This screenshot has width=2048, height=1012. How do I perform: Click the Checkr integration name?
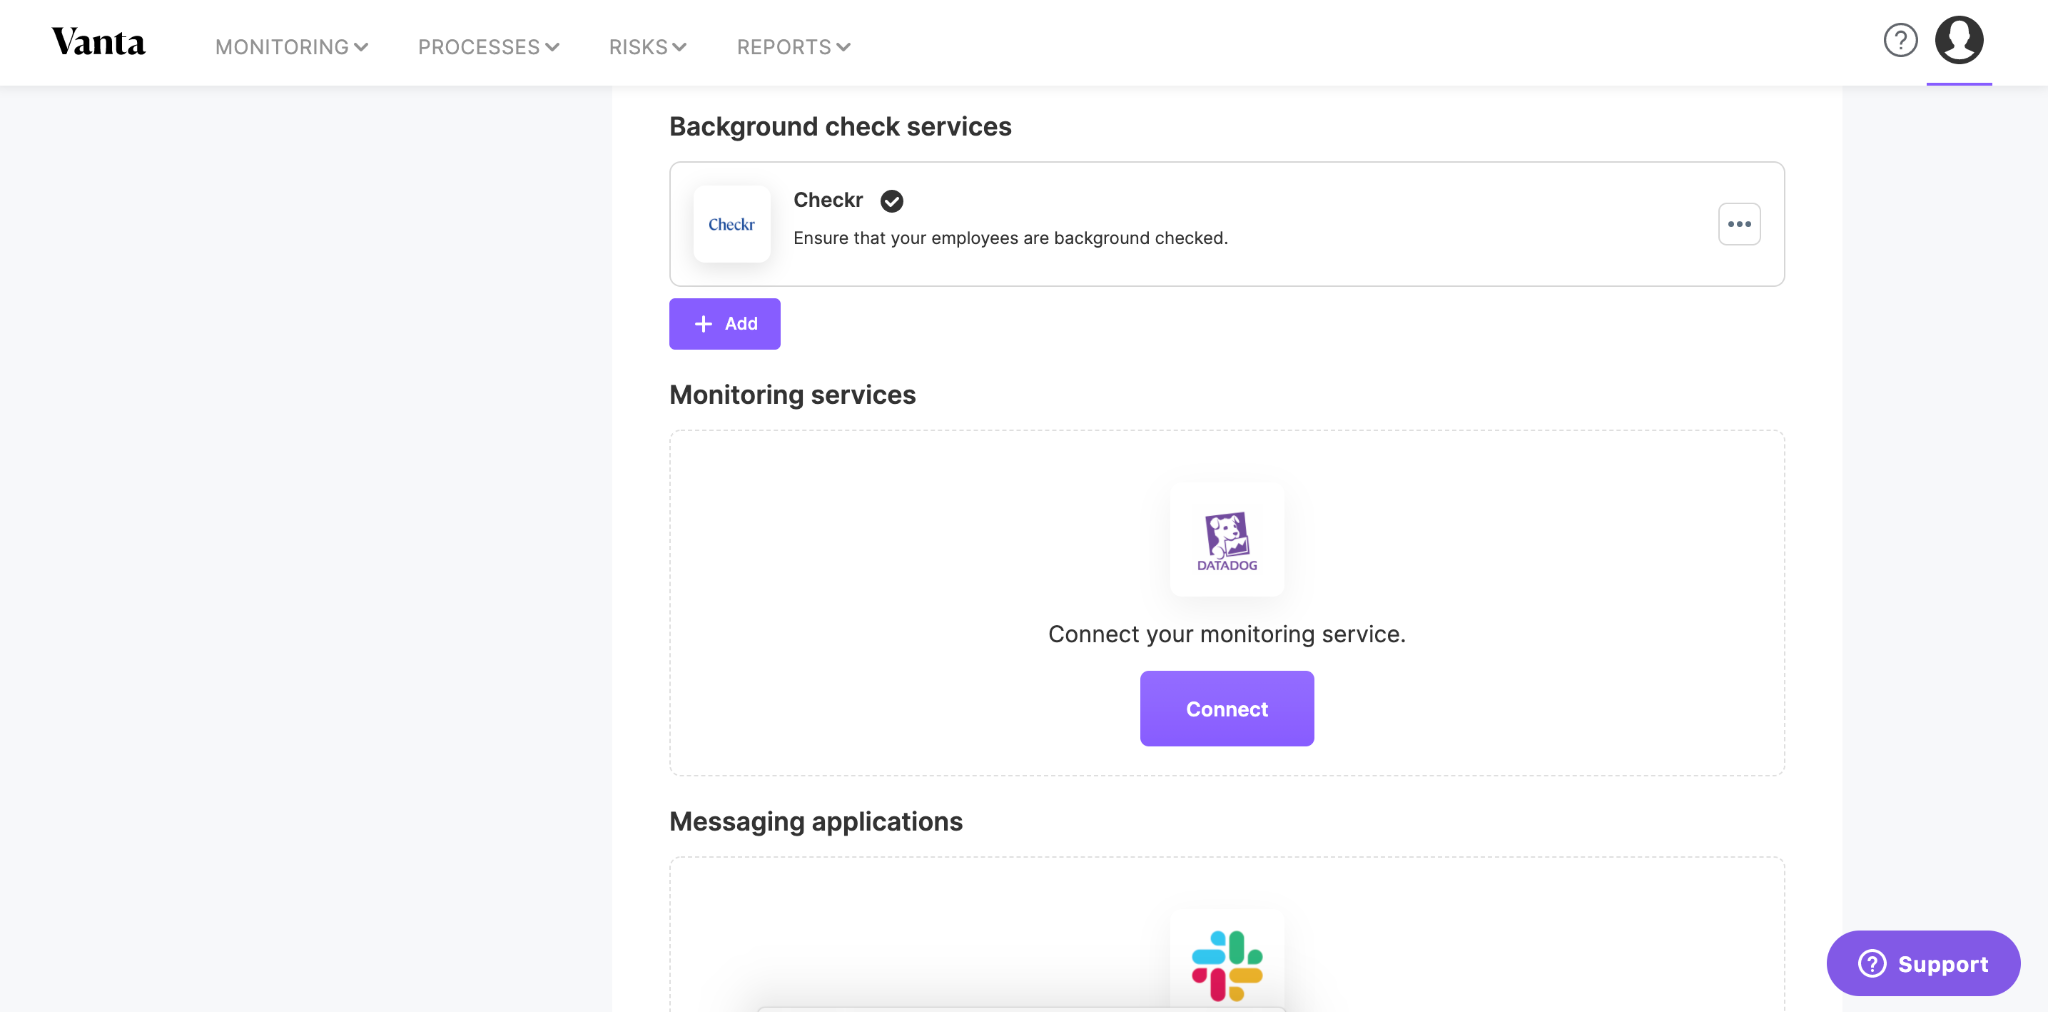pos(828,200)
